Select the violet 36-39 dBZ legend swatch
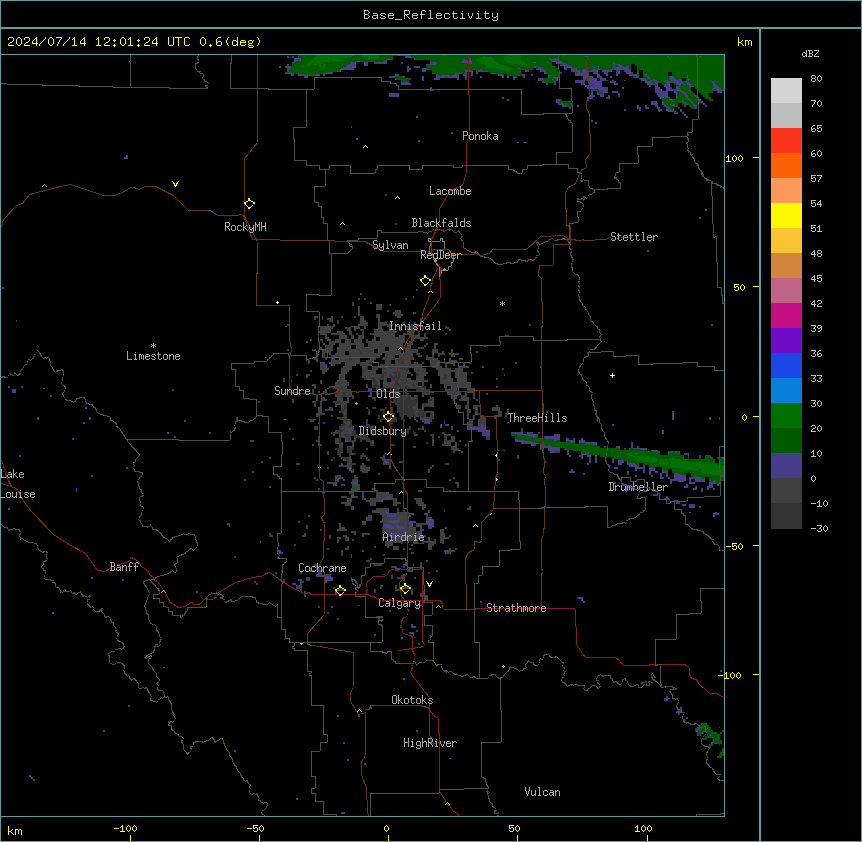This screenshot has width=862, height=842. [786, 341]
